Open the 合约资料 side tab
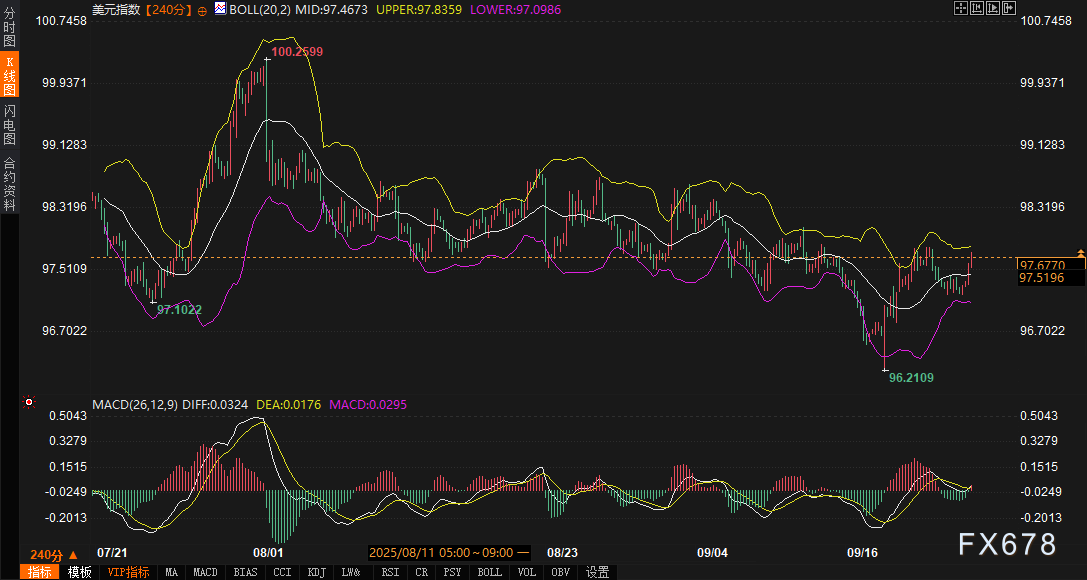 pos(9,184)
